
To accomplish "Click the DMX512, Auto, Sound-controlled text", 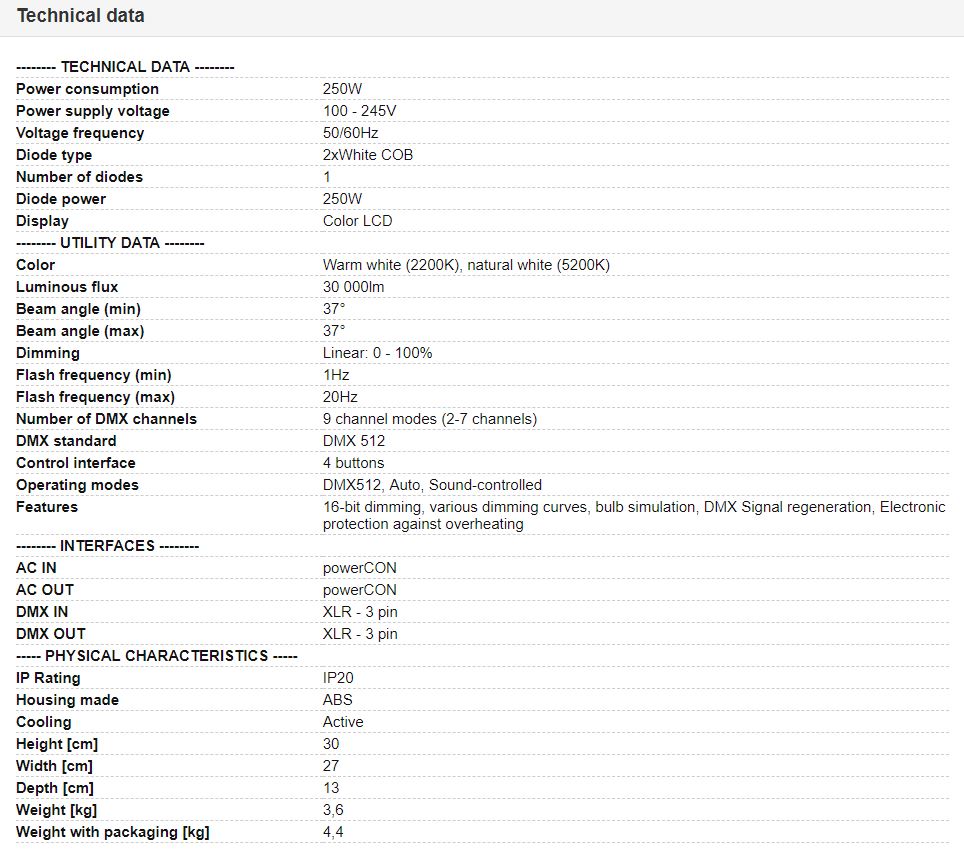I will (432, 486).
